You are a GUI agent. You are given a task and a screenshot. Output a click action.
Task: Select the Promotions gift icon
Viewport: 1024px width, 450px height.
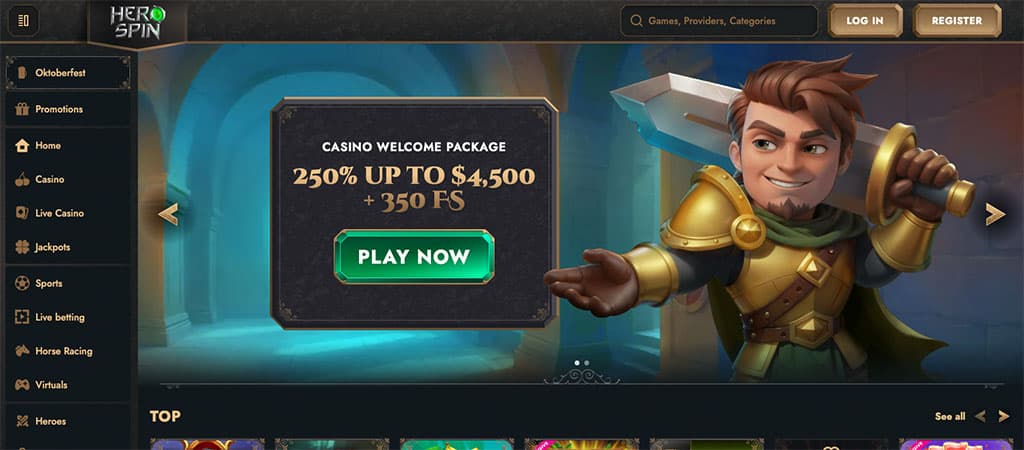[x=22, y=109]
